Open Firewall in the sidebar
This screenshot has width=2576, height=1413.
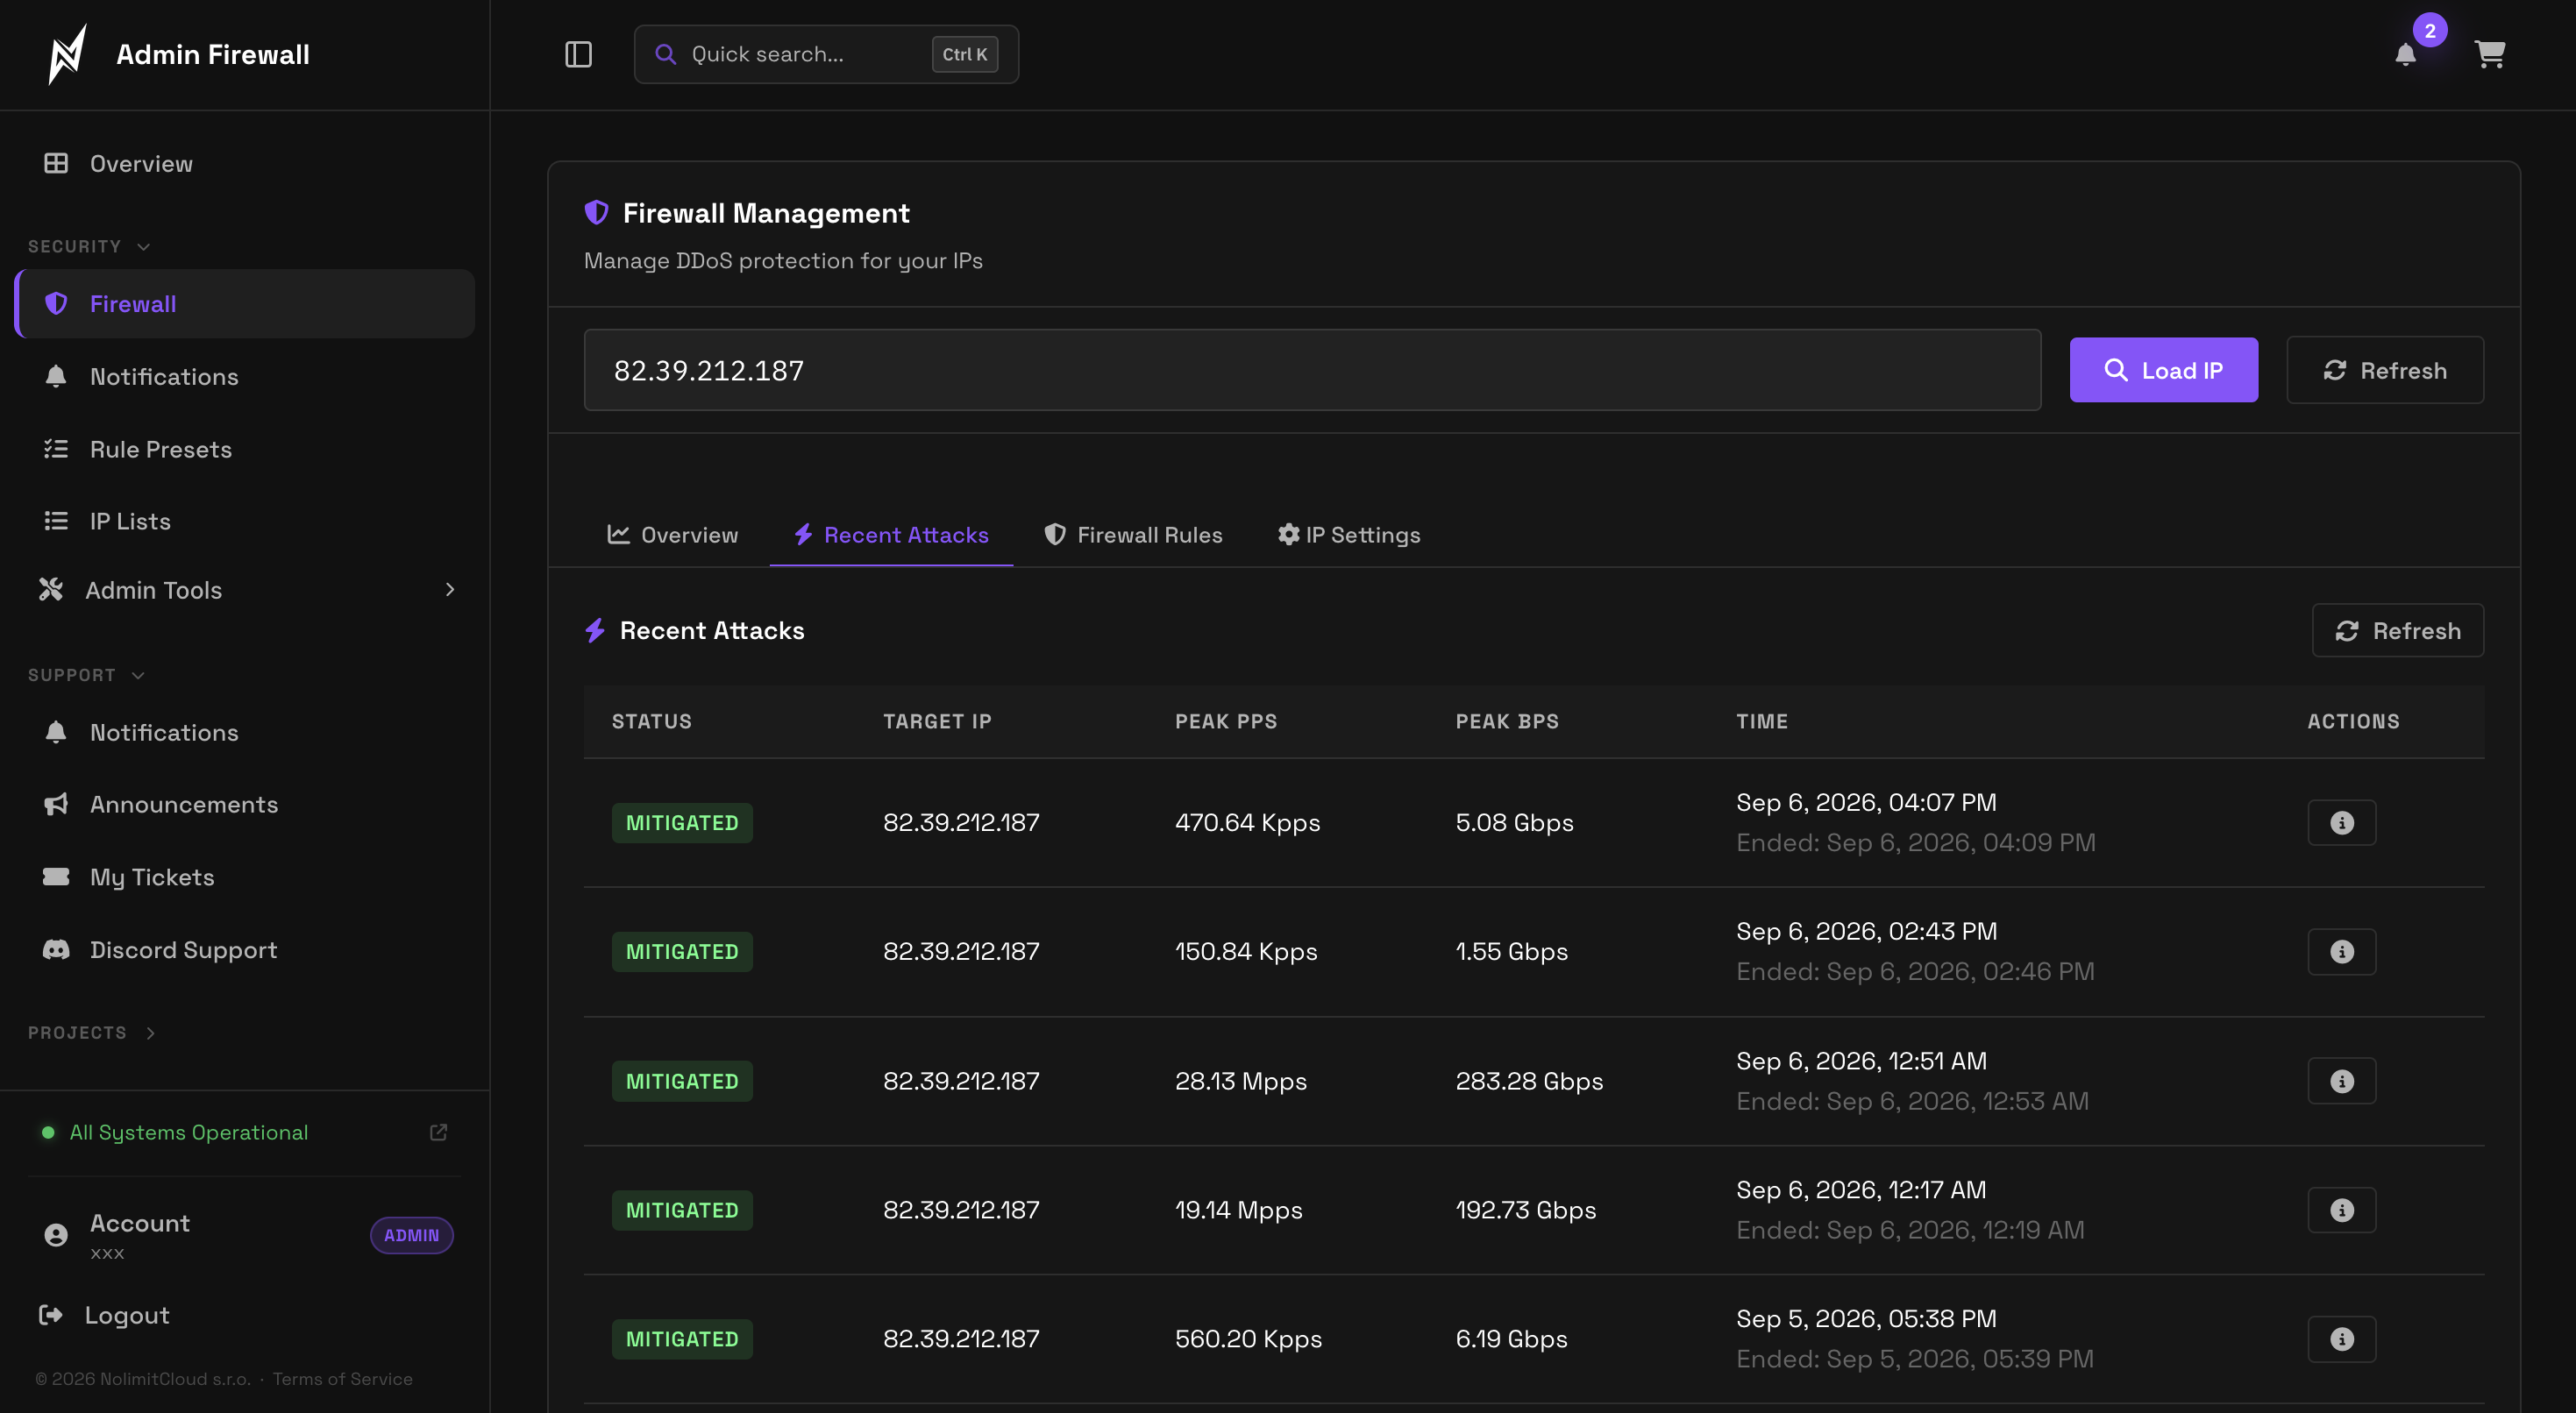coord(245,304)
